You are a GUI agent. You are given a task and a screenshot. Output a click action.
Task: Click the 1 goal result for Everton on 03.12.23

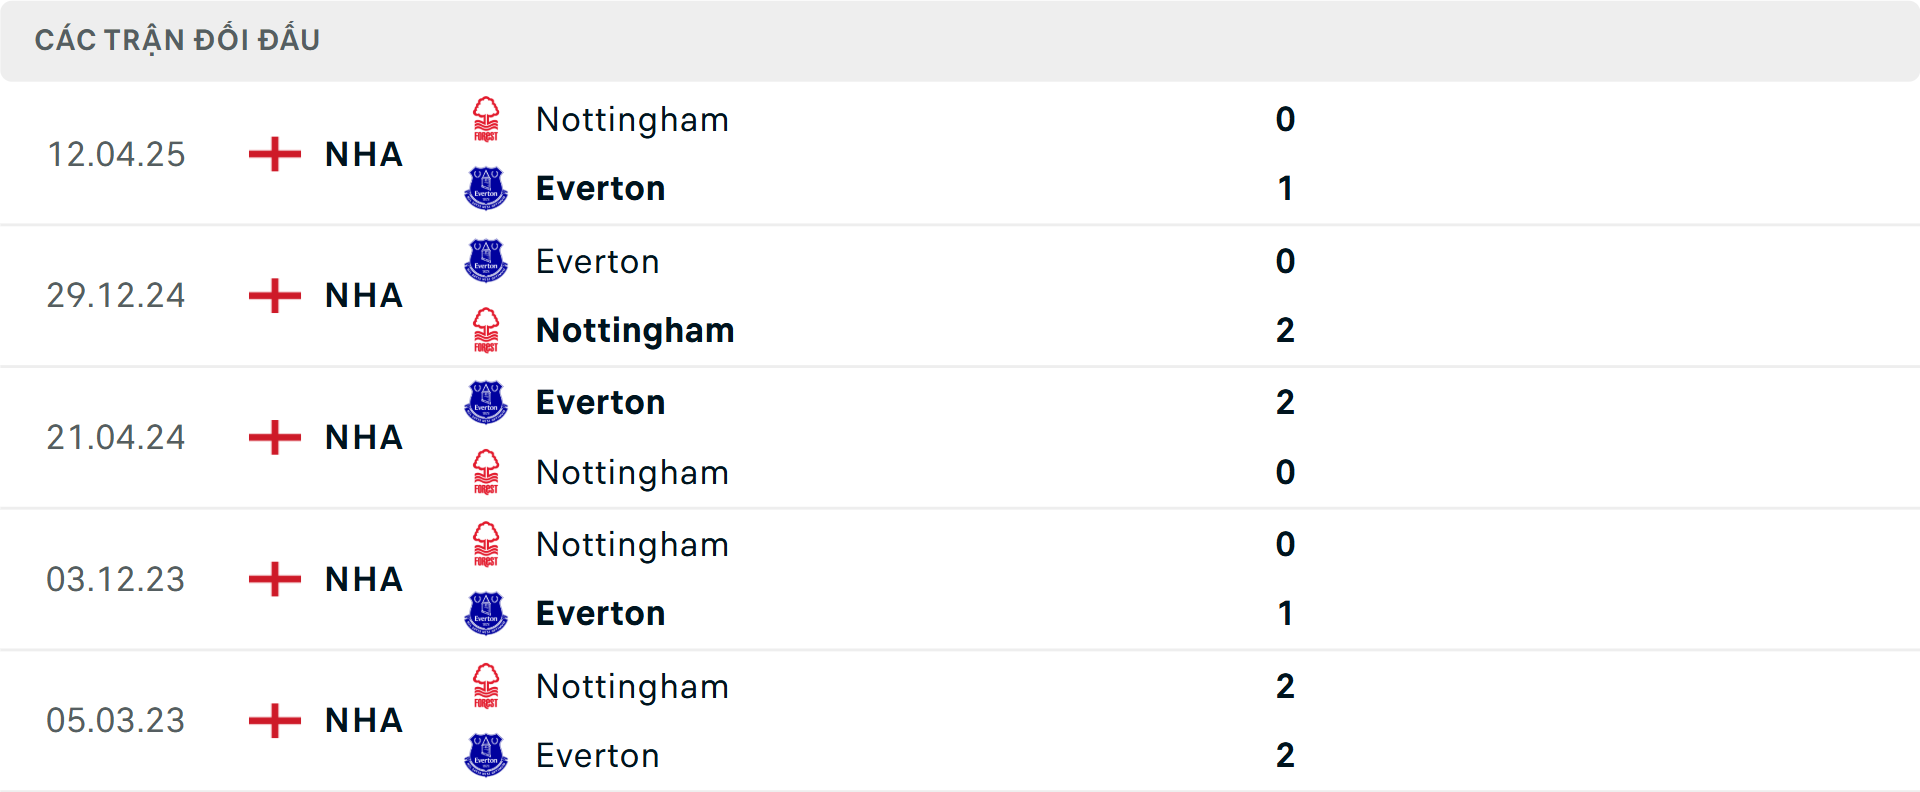[x=1286, y=613]
